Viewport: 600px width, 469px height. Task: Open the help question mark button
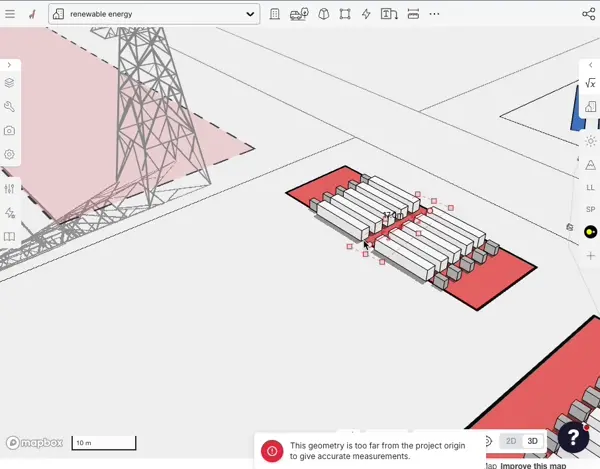click(573, 437)
